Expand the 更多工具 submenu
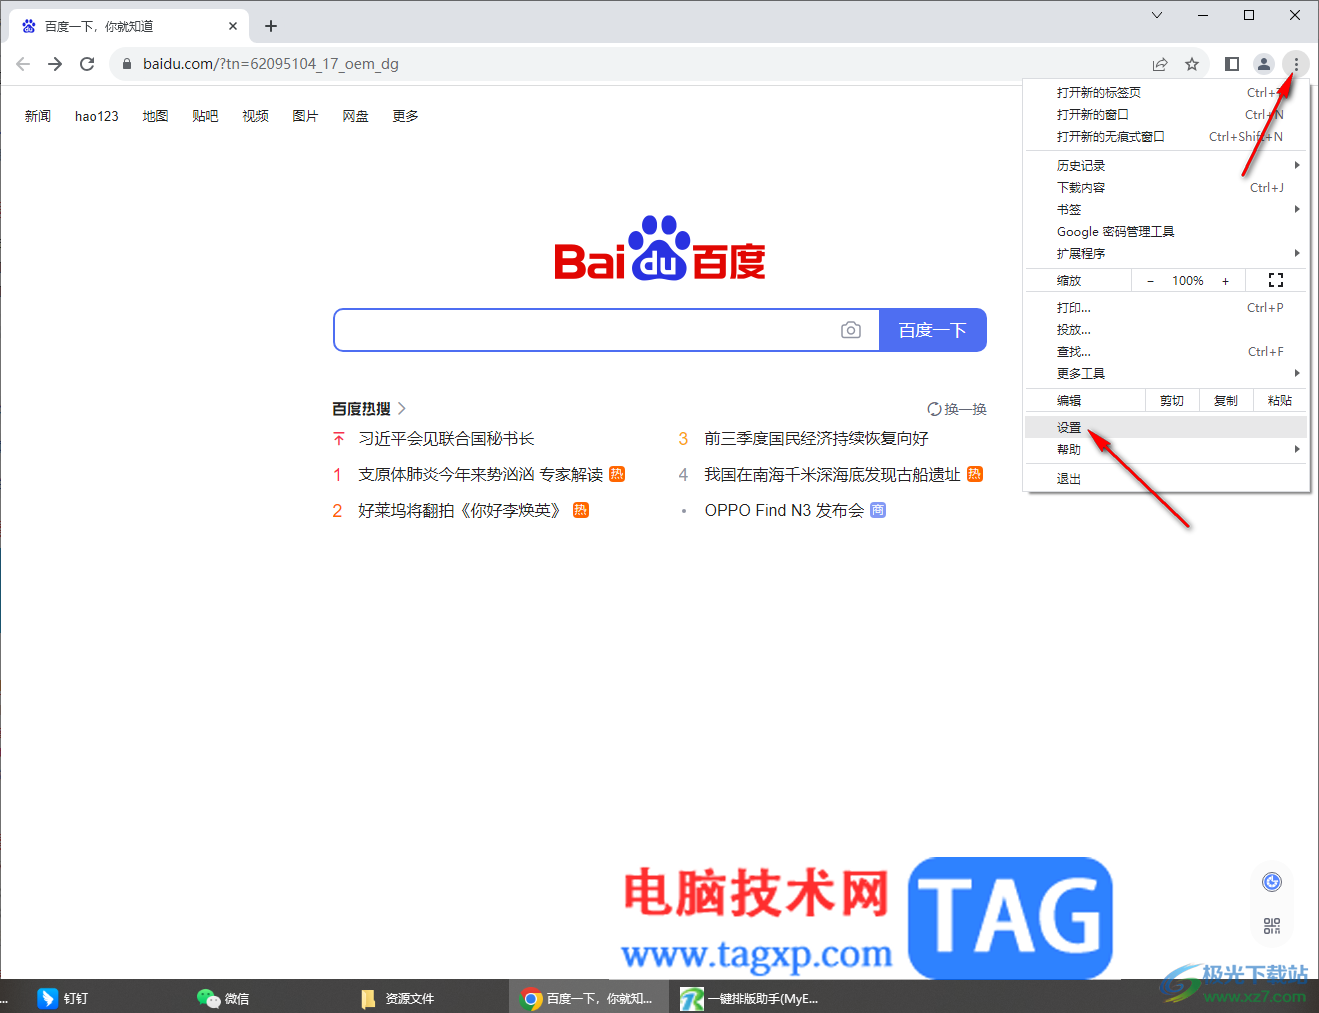Screen dimensions: 1319x1013 coord(1166,374)
